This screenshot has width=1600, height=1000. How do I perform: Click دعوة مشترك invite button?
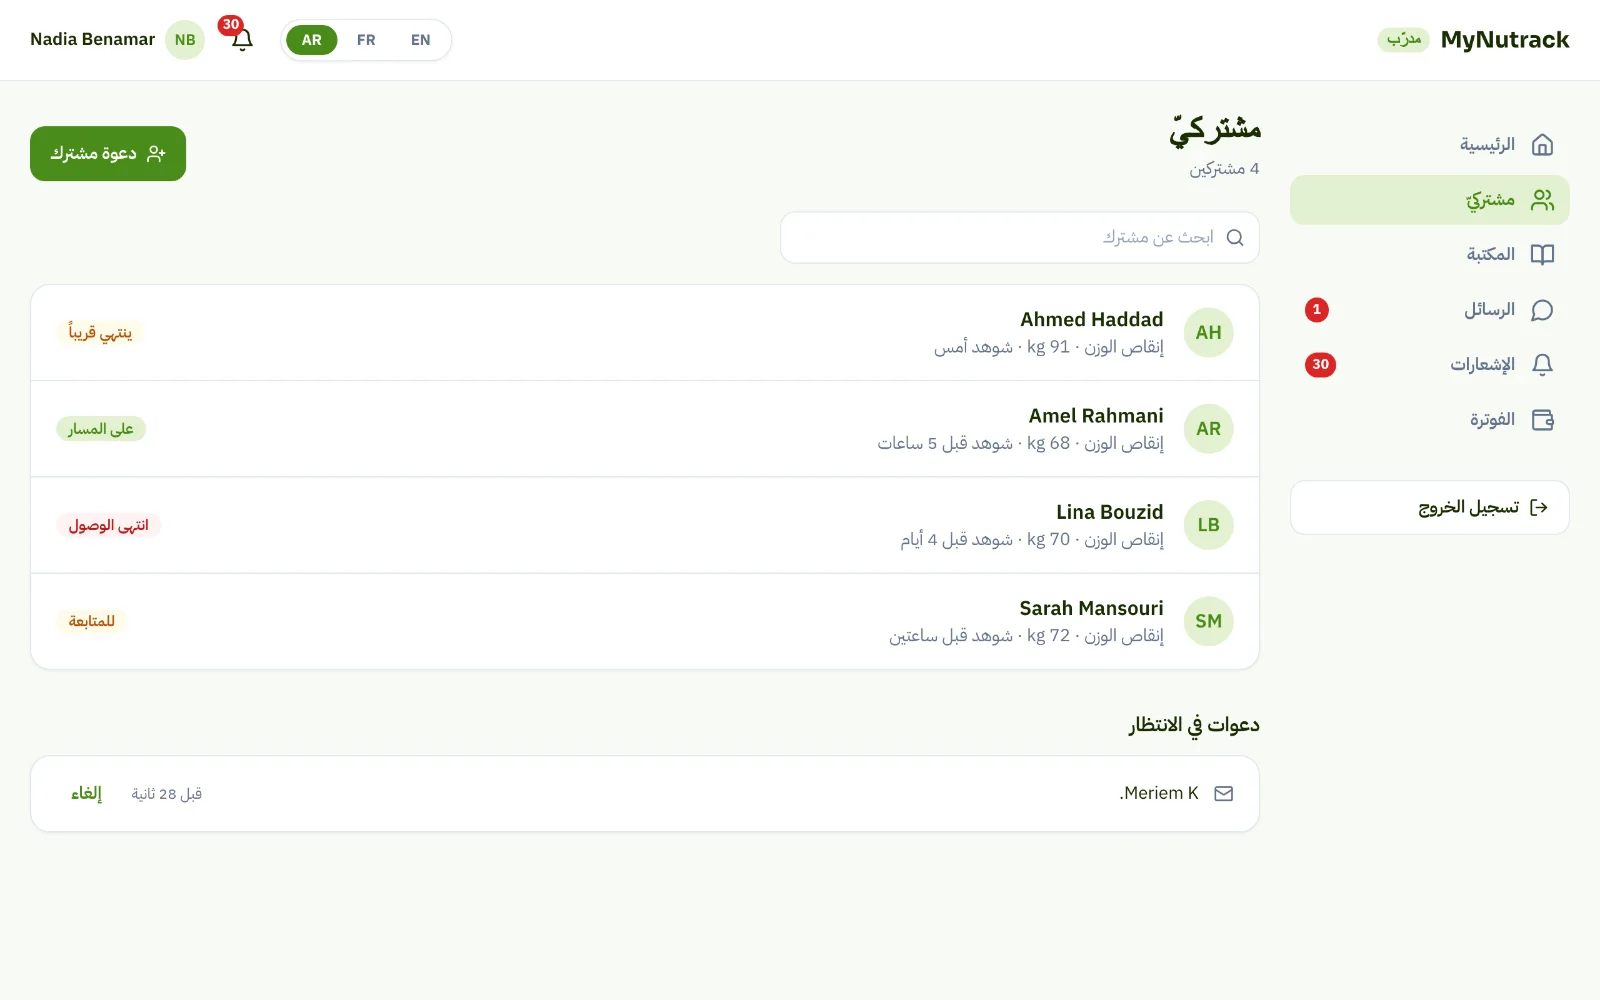point(108,154)
